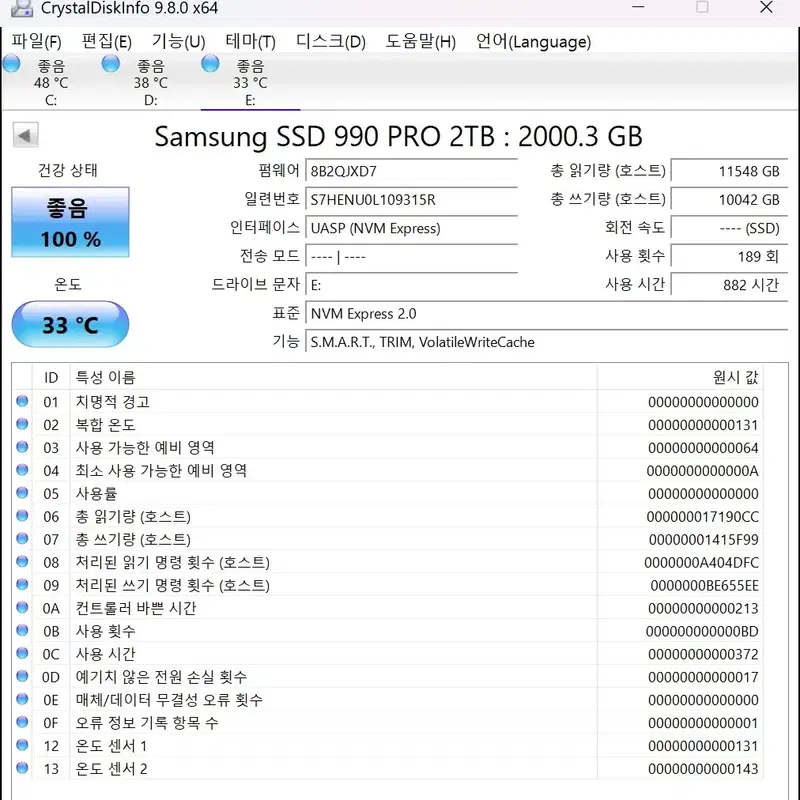Viewport: 800px width, 800px height.
Task: Click status dot for row 0F 오류 정보 기록
Action: [22, 722]
